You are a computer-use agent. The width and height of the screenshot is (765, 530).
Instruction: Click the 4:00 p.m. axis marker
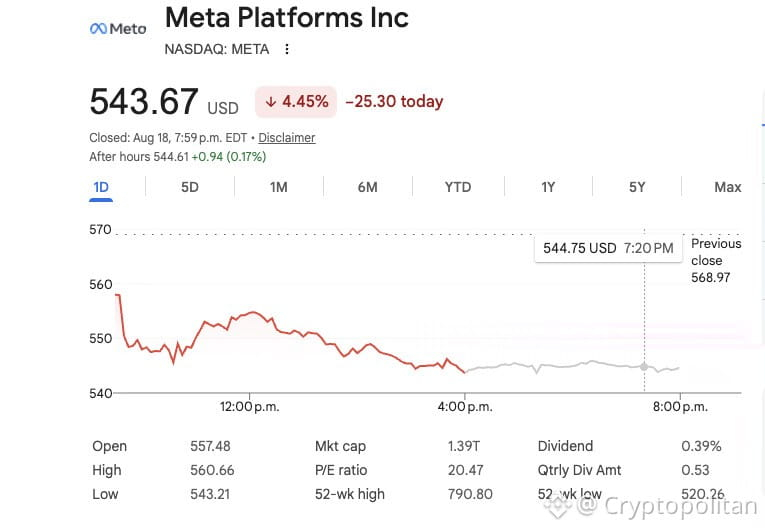[465, 407]
